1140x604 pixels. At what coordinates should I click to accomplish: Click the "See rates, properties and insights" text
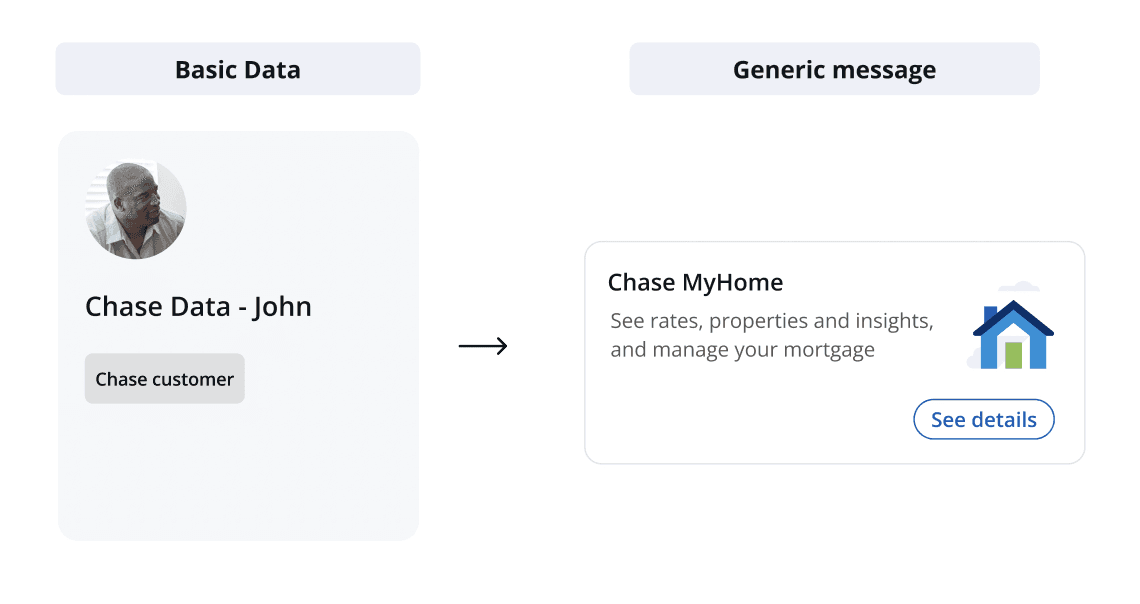[771, 322]
